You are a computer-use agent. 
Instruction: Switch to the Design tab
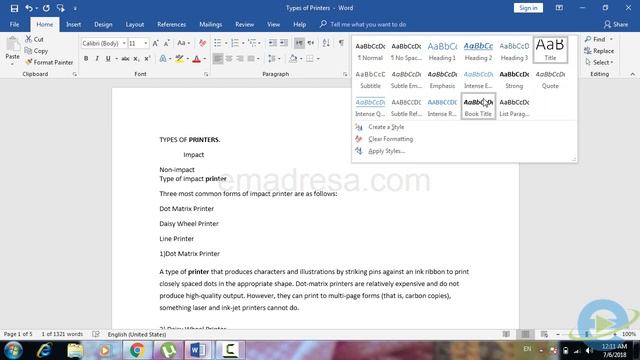(103, 24)
